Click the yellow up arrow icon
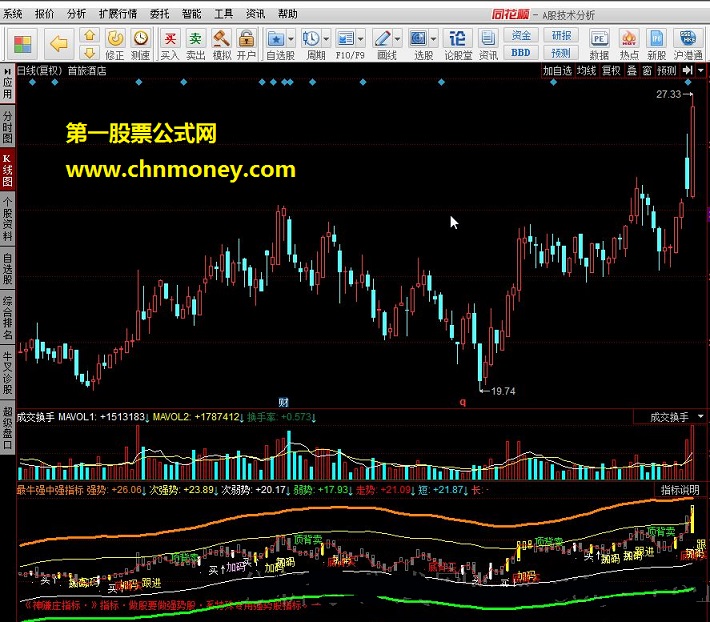710x622 pixels. (x=90, y=35)
